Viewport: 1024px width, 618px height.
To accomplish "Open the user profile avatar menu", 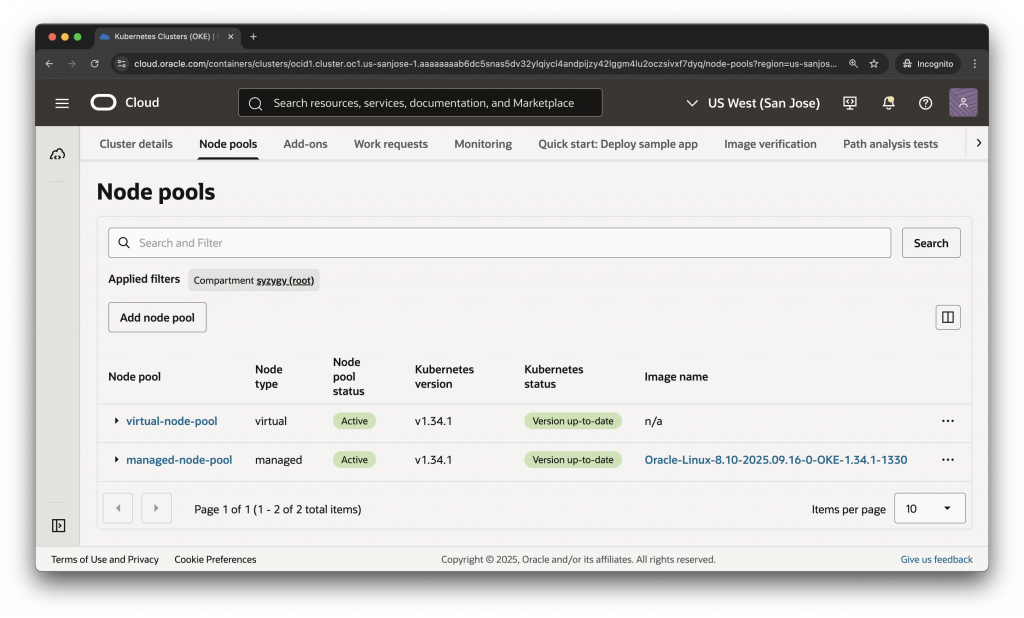I will [x=963, y=103].
